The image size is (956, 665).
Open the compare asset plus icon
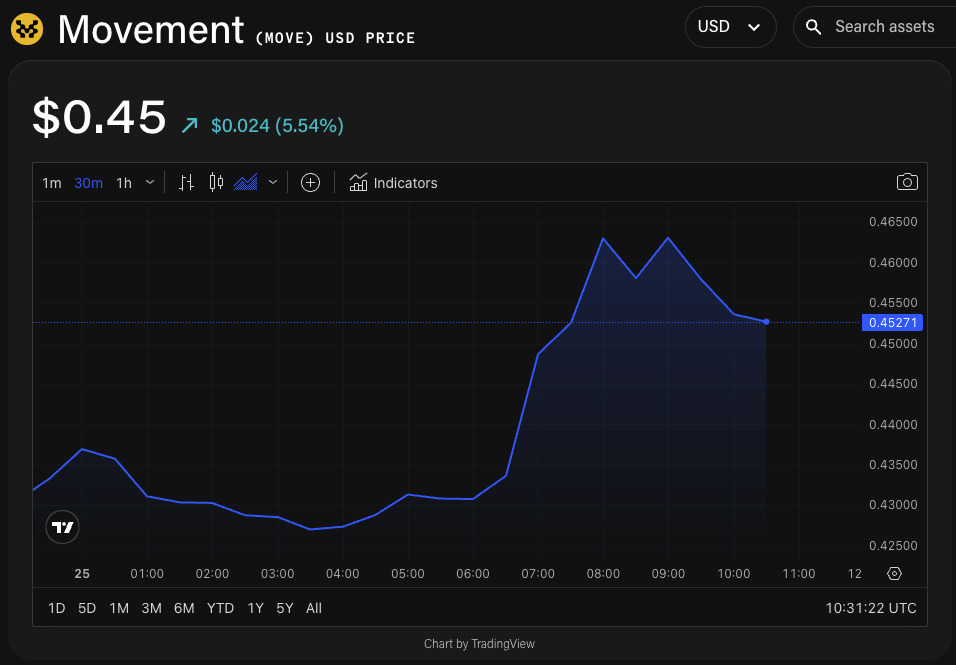coord(310,182)
